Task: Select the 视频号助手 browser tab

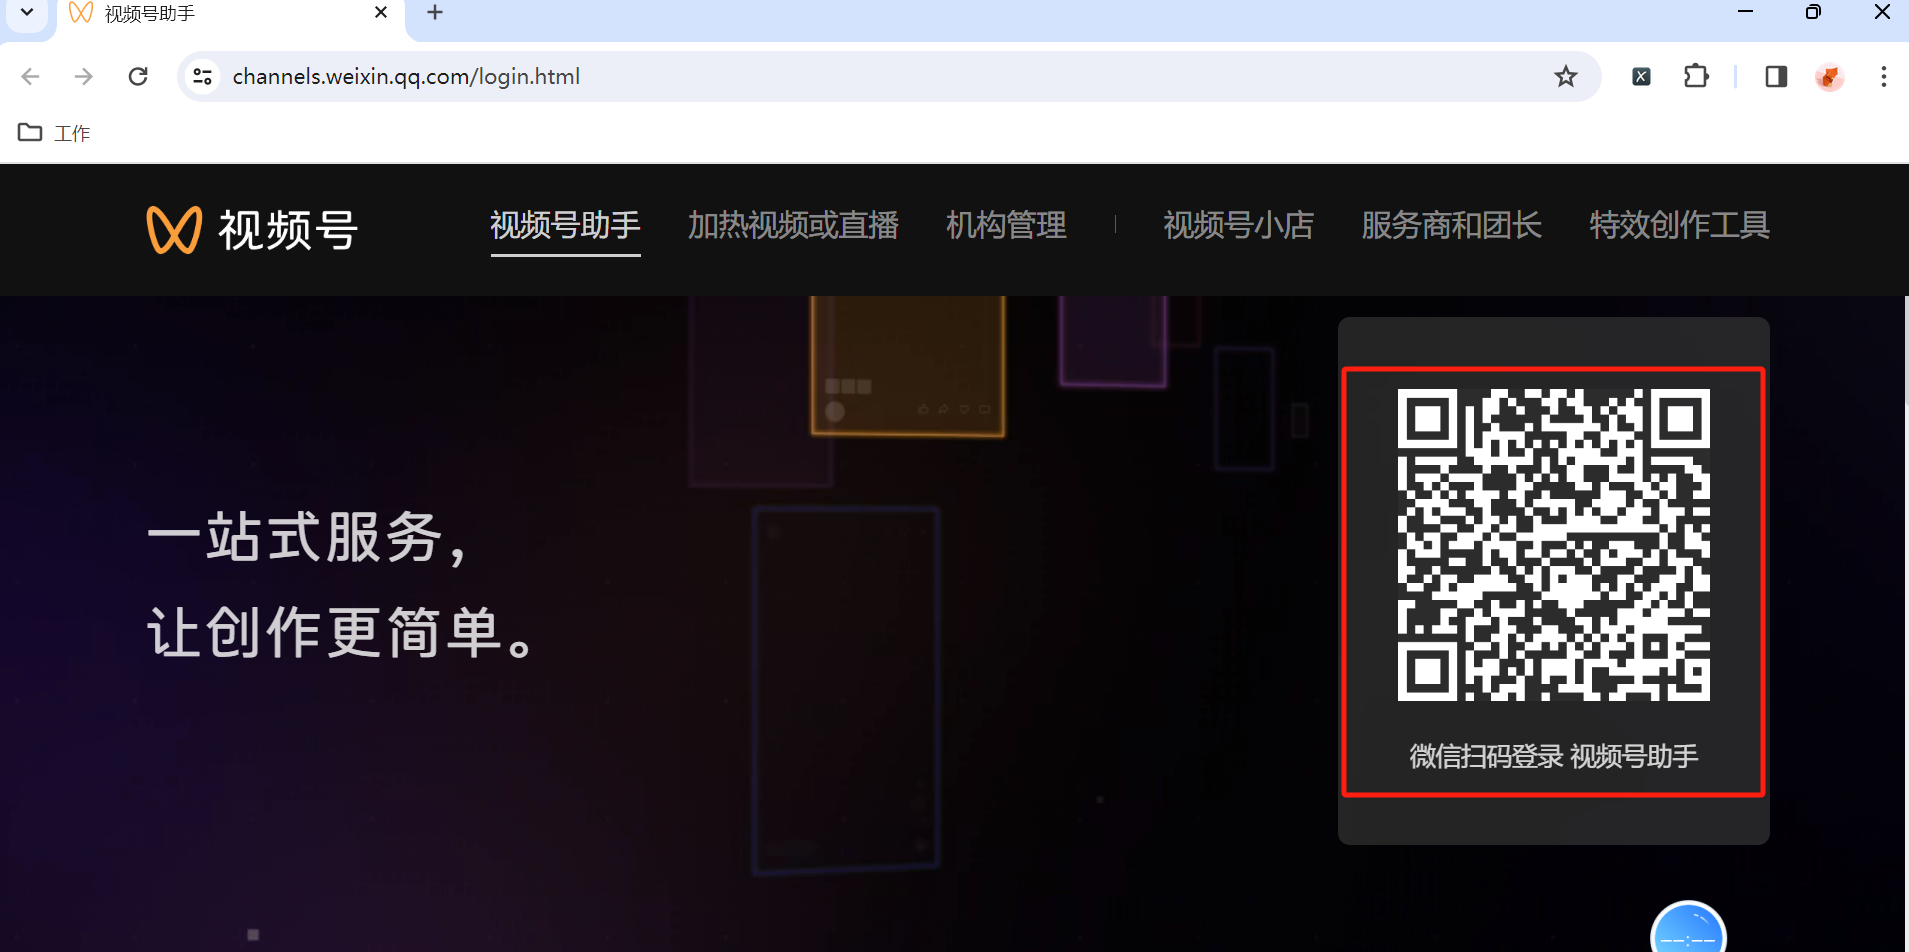Action: 230,14
